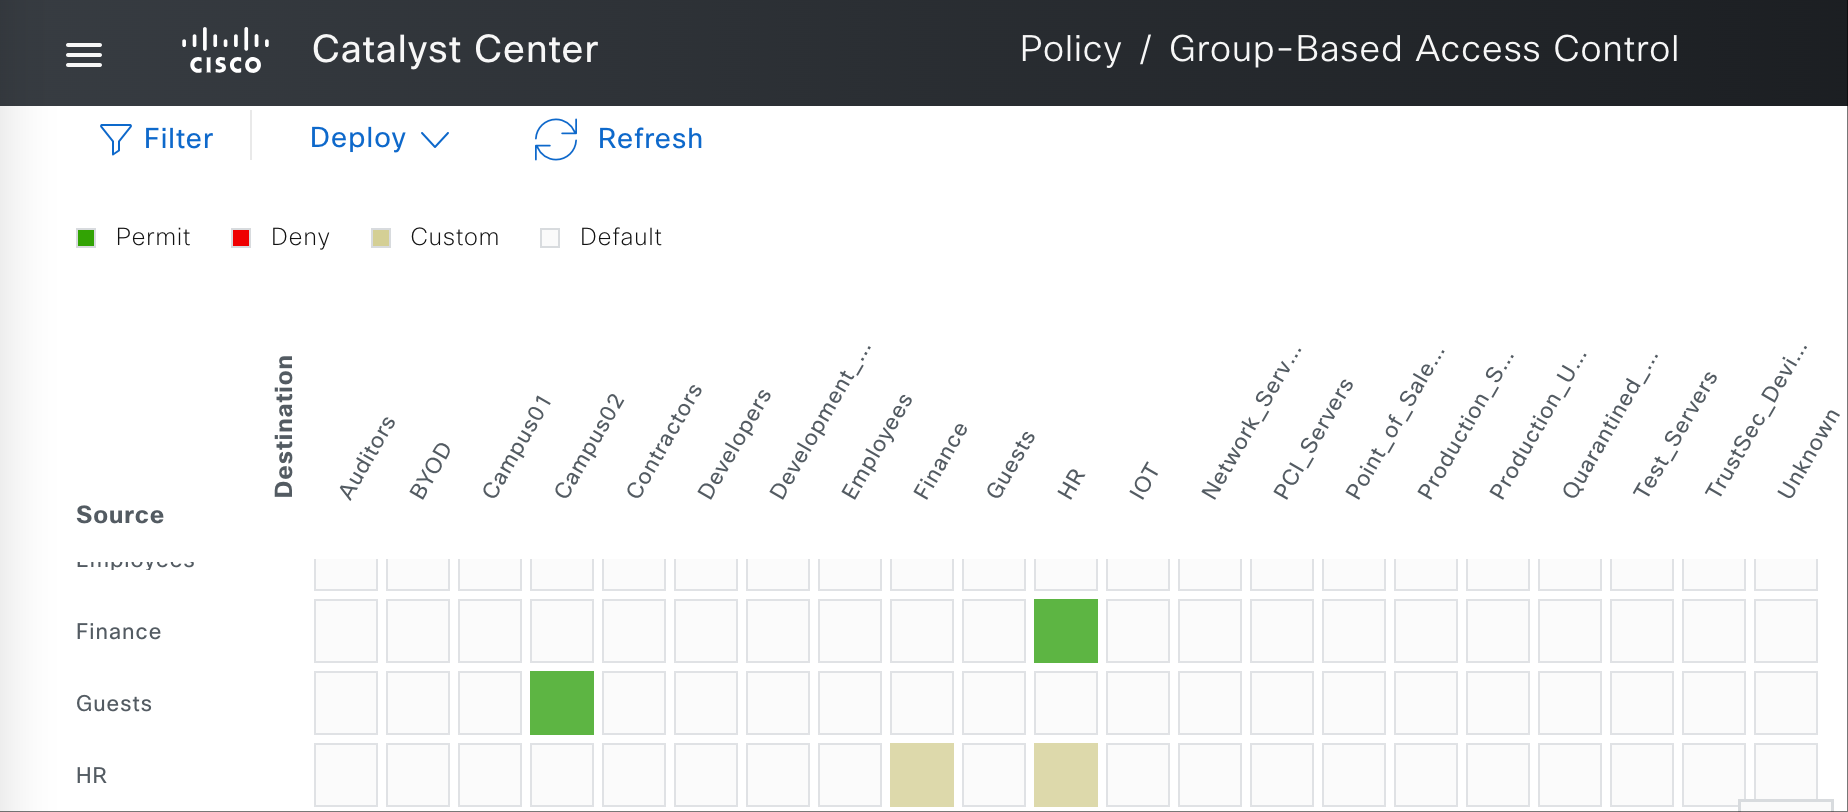Click the HR source row label

point(91,775)
